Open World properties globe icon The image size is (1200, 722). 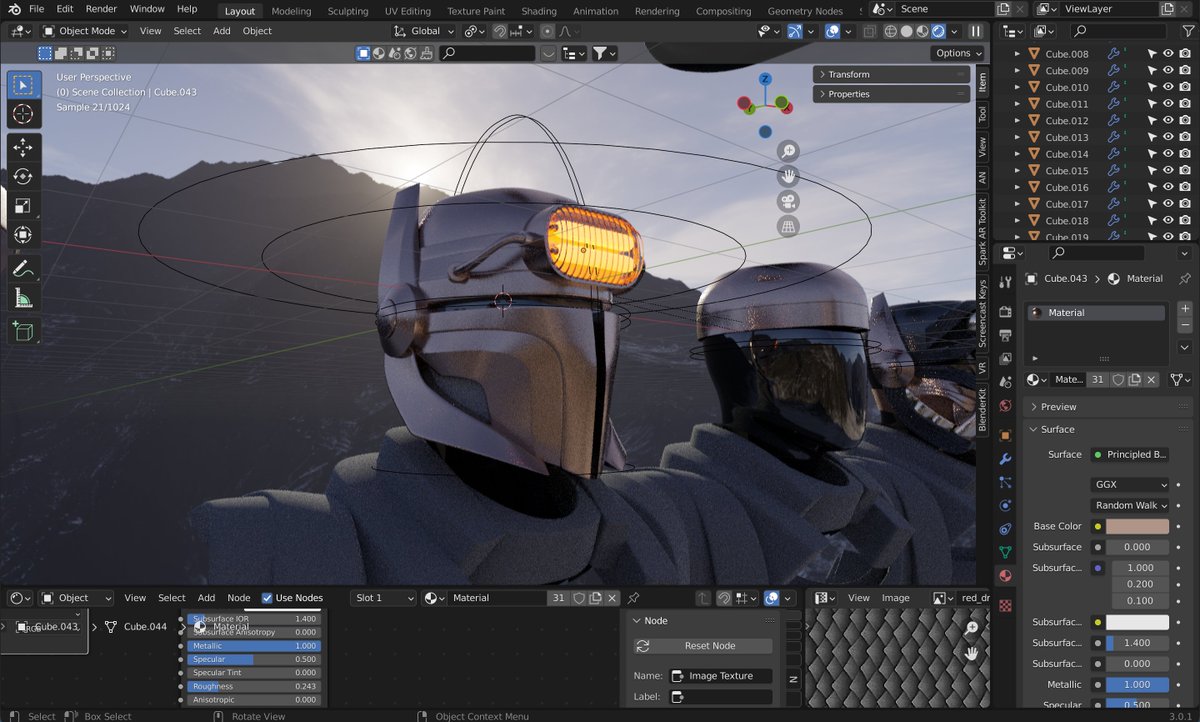coord(1005,405)
